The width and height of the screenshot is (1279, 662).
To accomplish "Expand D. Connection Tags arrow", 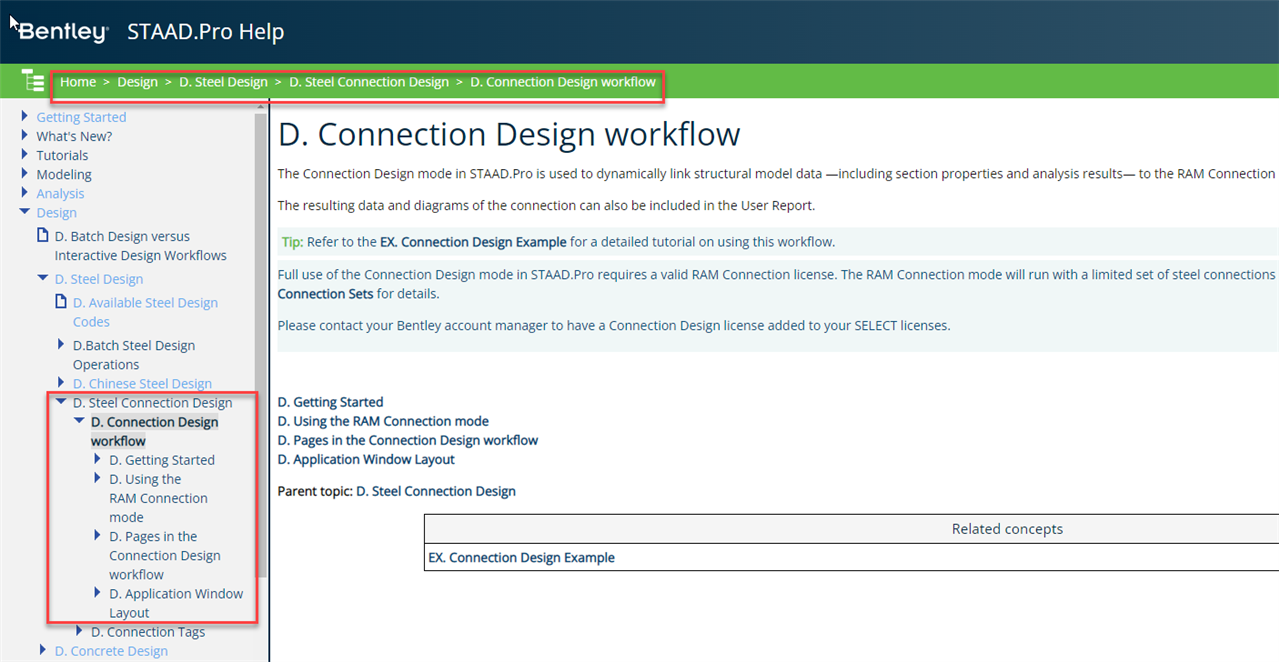I will coord(80,631).
